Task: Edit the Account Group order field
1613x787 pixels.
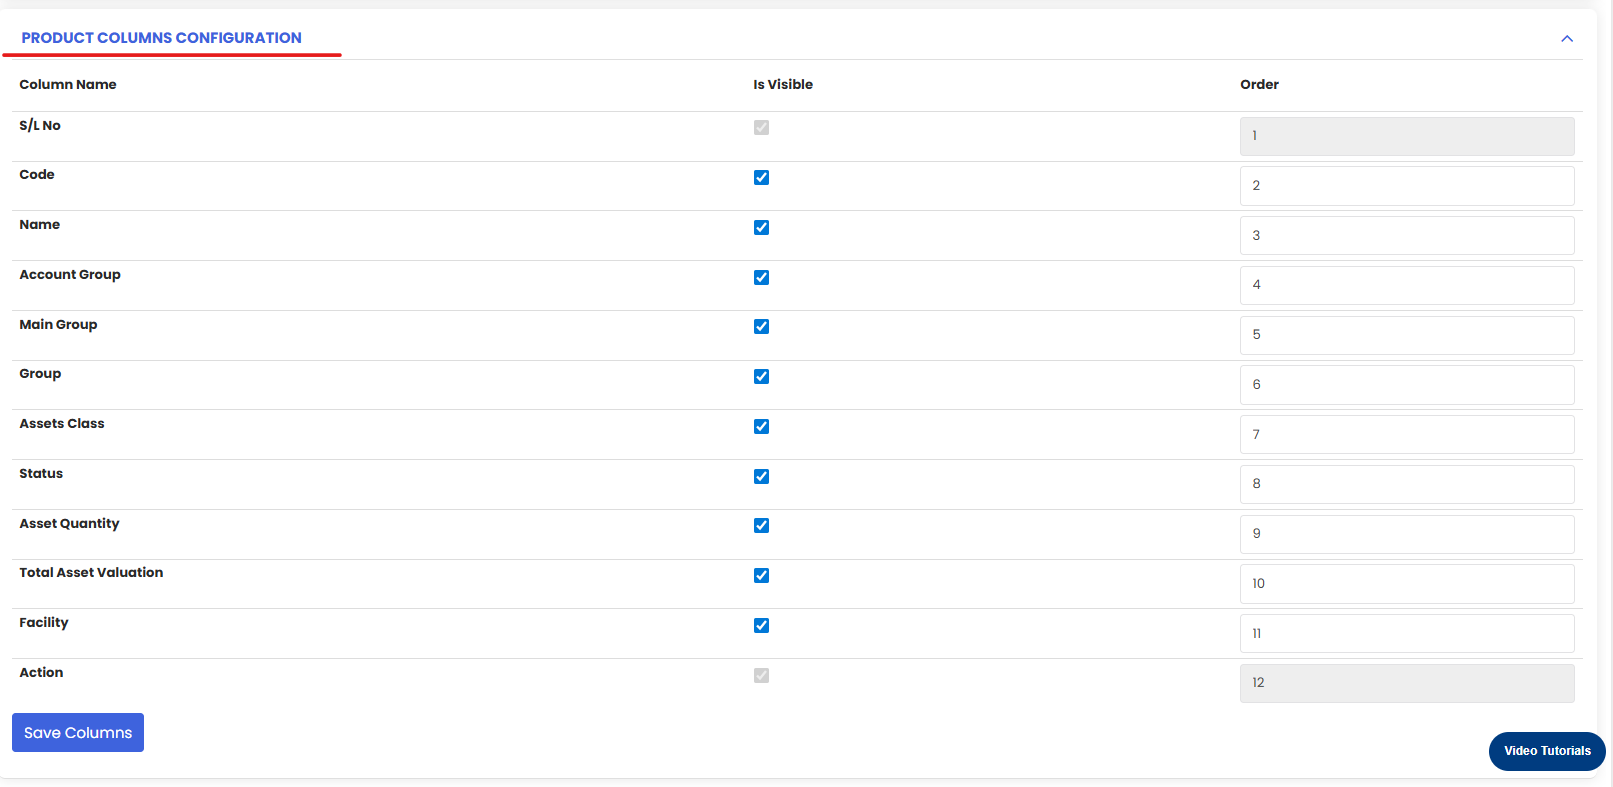Action: coord(1407,285)
